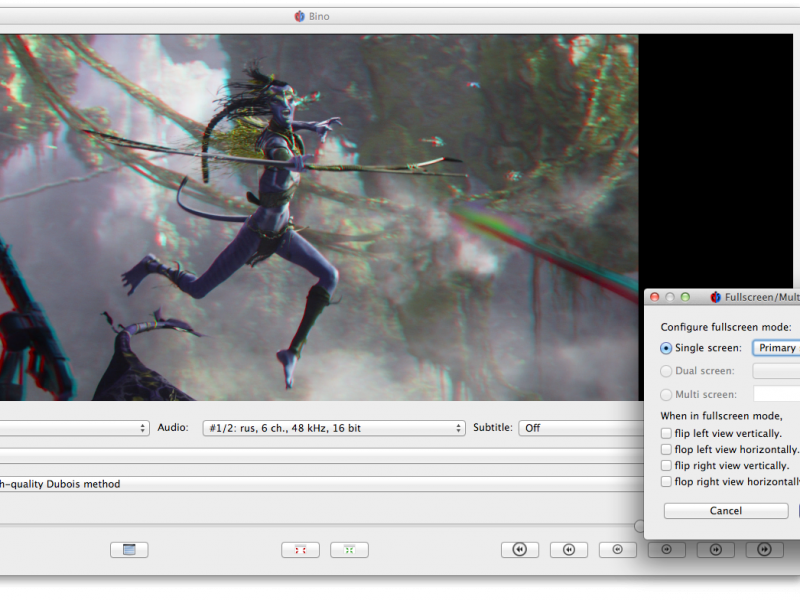The width and height of the screenshot is (800, 600).
Task: Select the Single screen radio button
Action: click(x=666, y=348)
